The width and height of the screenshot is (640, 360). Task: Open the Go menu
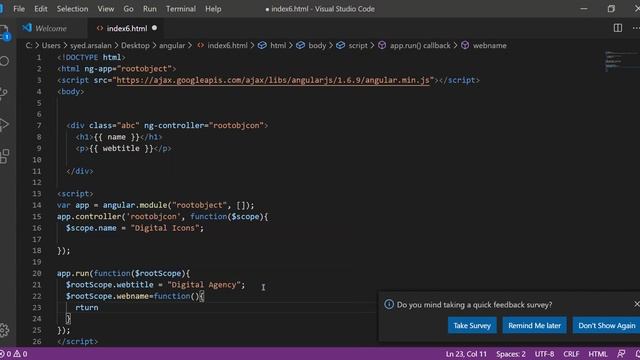pyautogui.click(x=128, y=9)
